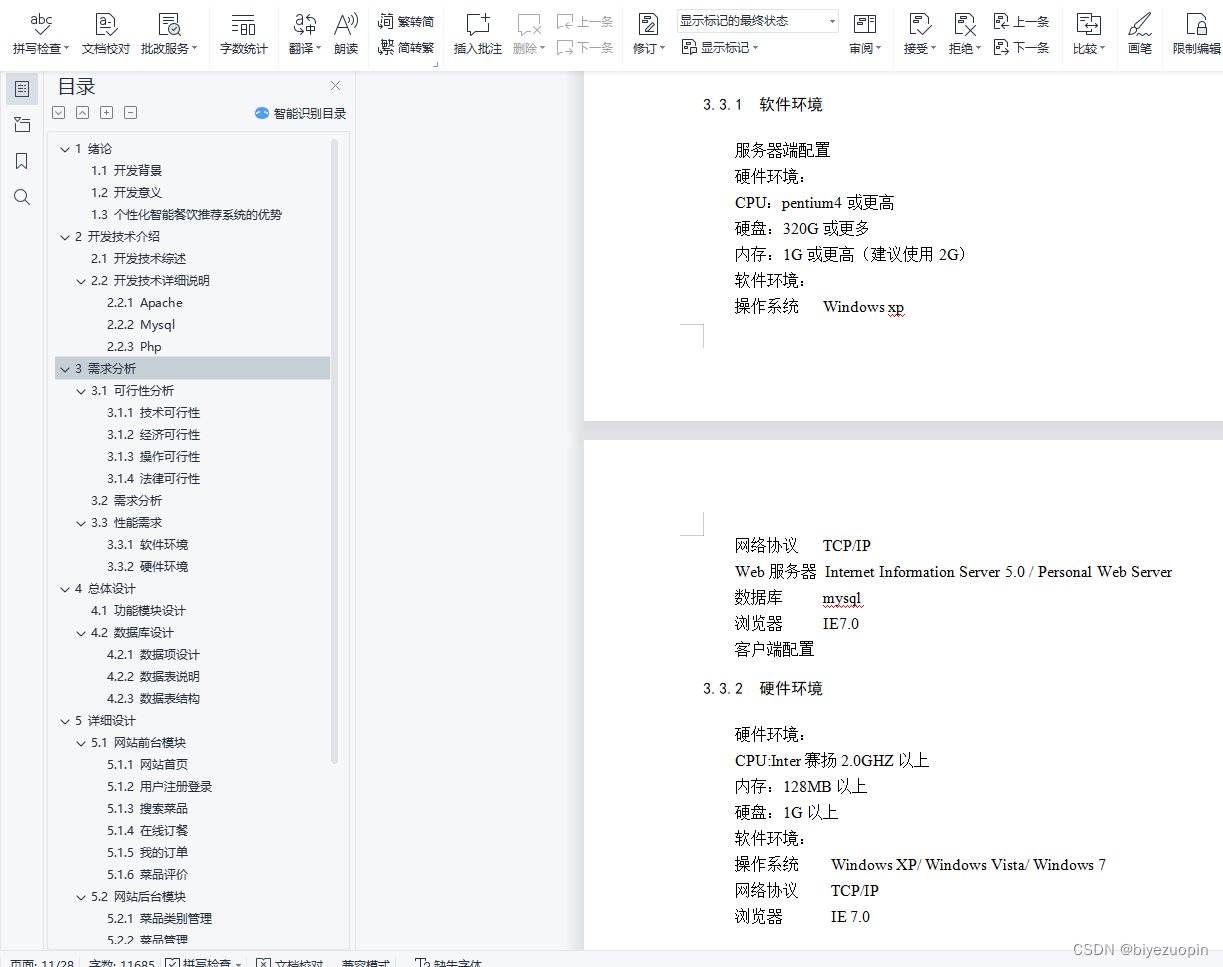Click the Correction Service (批改服务) icon
Viewport: 1223px width, 967px height.
[169, 25]
